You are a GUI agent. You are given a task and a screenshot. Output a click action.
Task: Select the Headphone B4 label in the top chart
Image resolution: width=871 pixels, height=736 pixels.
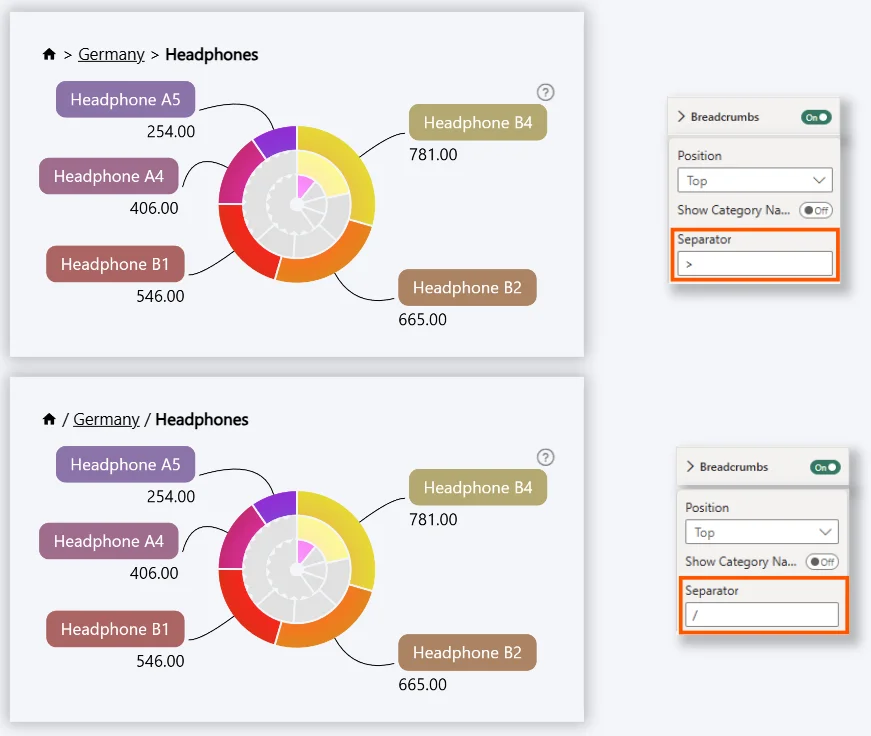477,123
